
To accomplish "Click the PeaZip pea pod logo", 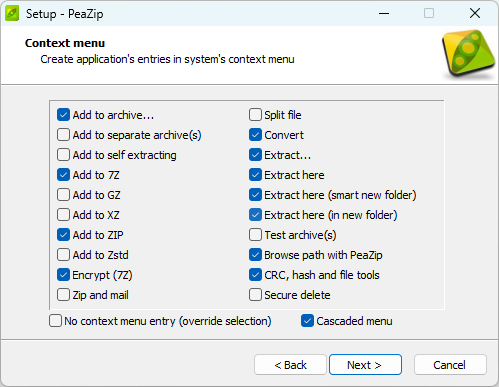I will 469,53.
